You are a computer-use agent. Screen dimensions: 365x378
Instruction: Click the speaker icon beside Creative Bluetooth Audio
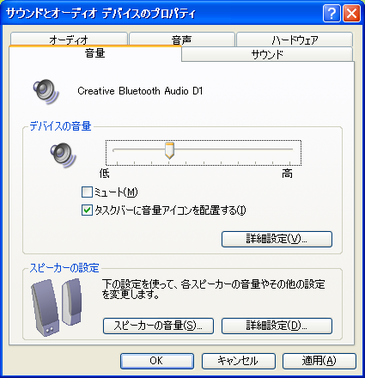point(46,91)
